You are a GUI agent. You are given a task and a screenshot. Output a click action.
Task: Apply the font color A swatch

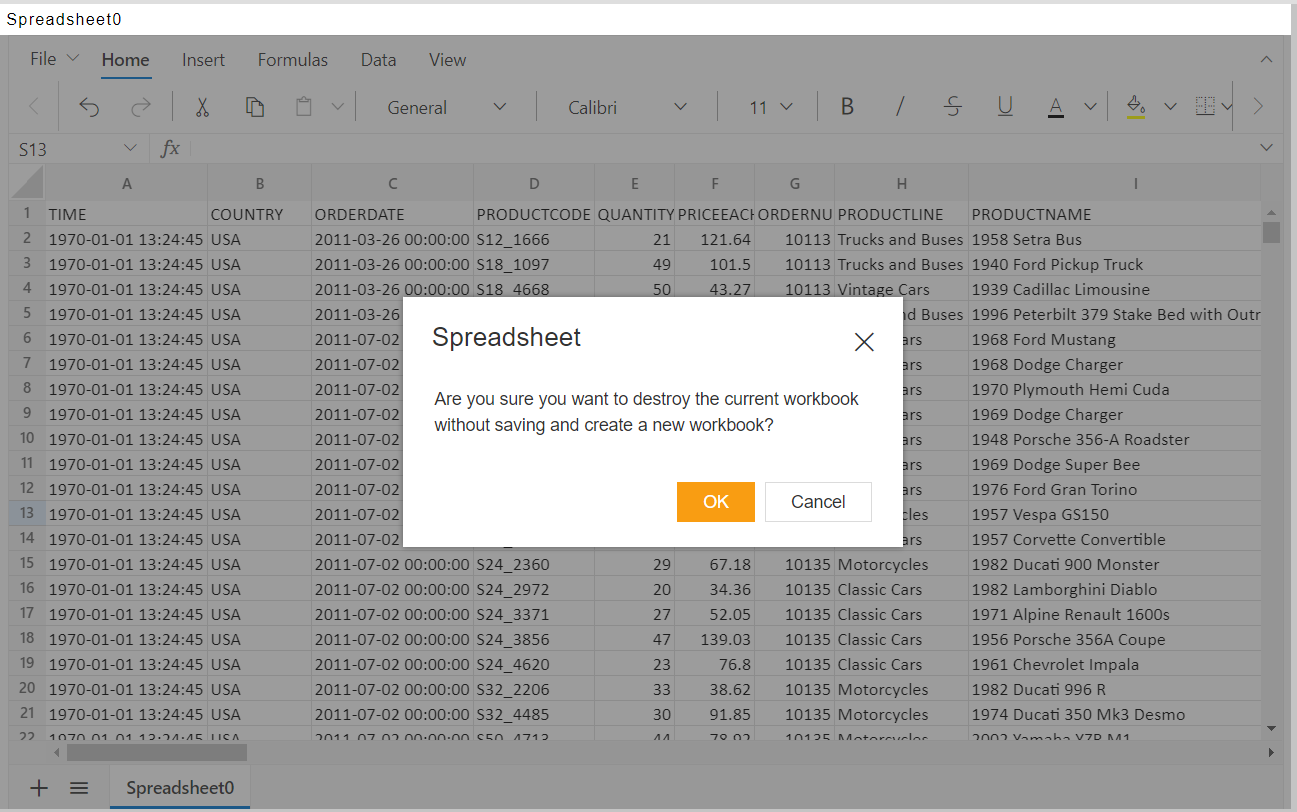tap(1056, 107)
